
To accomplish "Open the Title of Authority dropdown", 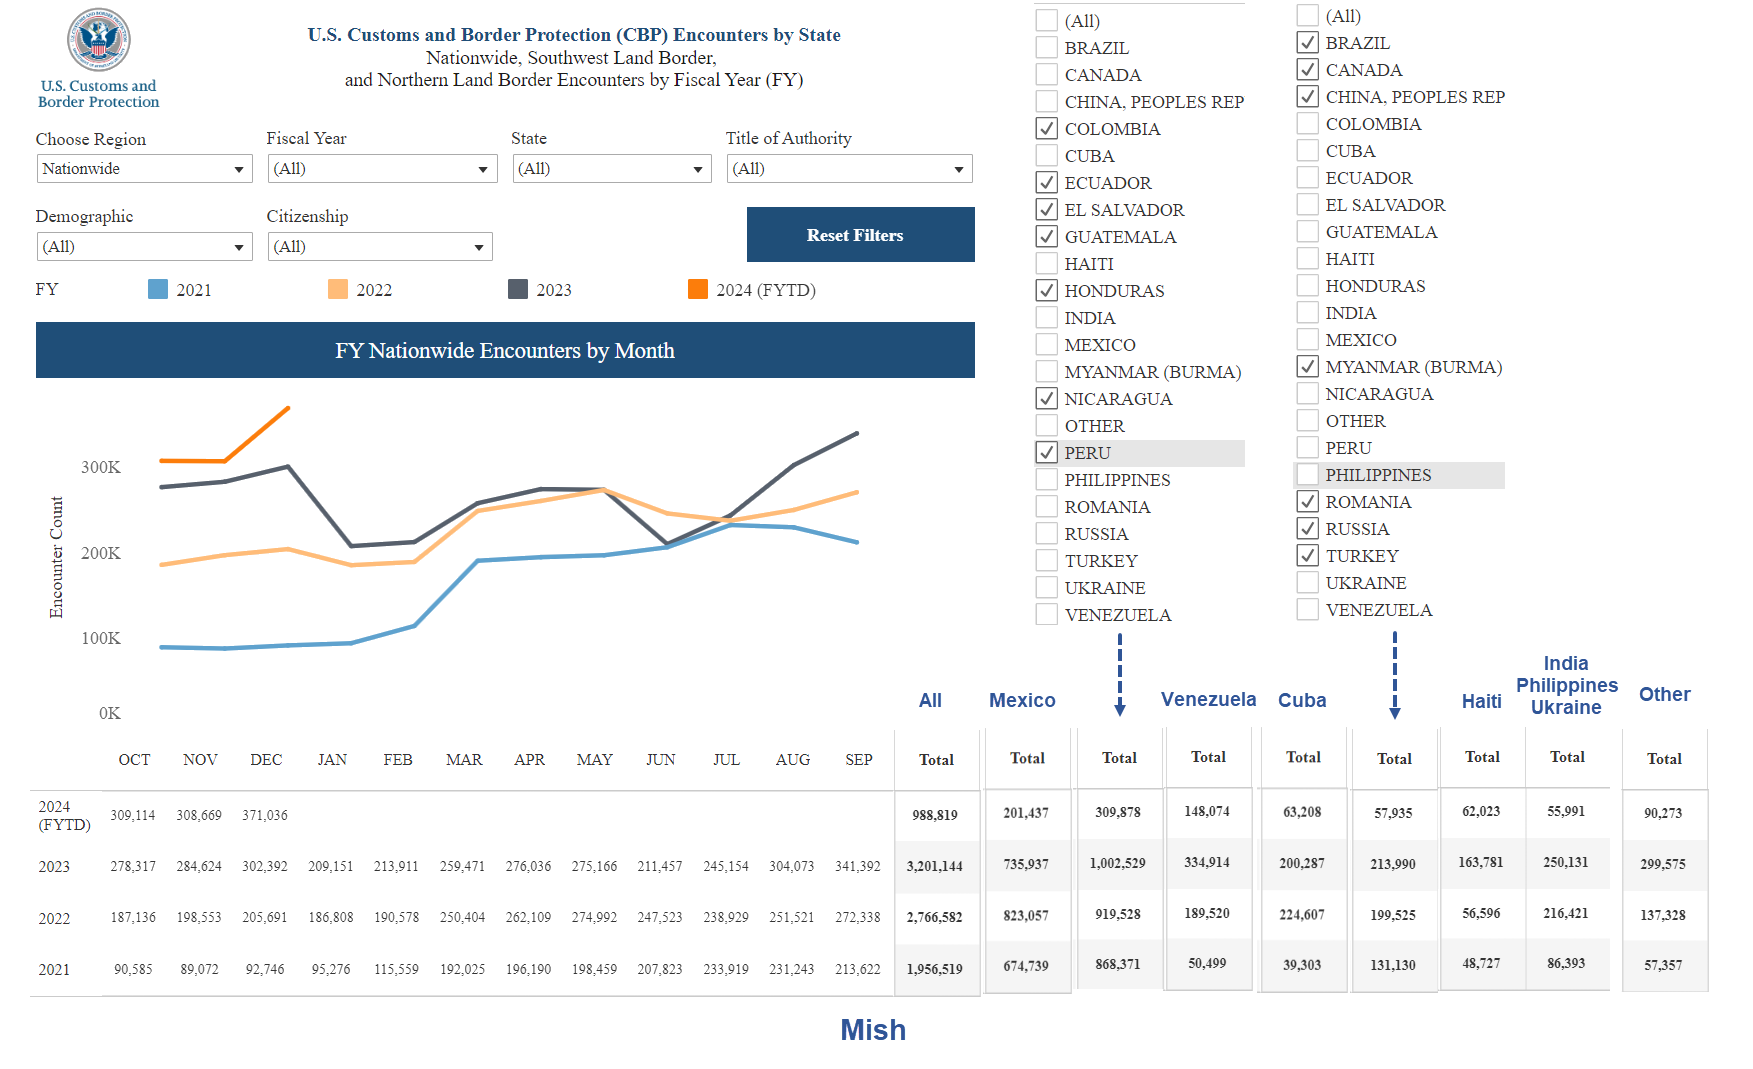I will point(848,168).
